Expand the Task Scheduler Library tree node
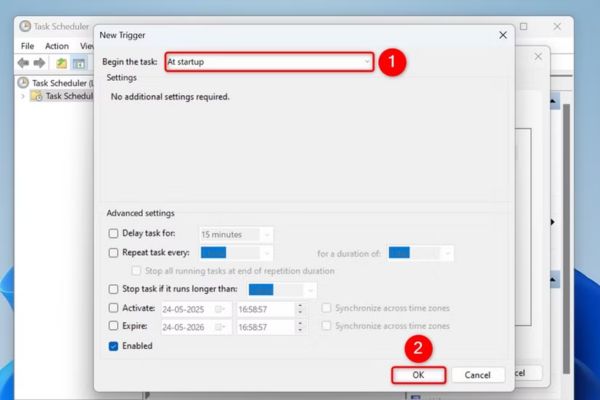The height and width of the screenshot is (400, 600). pos(23,96)
